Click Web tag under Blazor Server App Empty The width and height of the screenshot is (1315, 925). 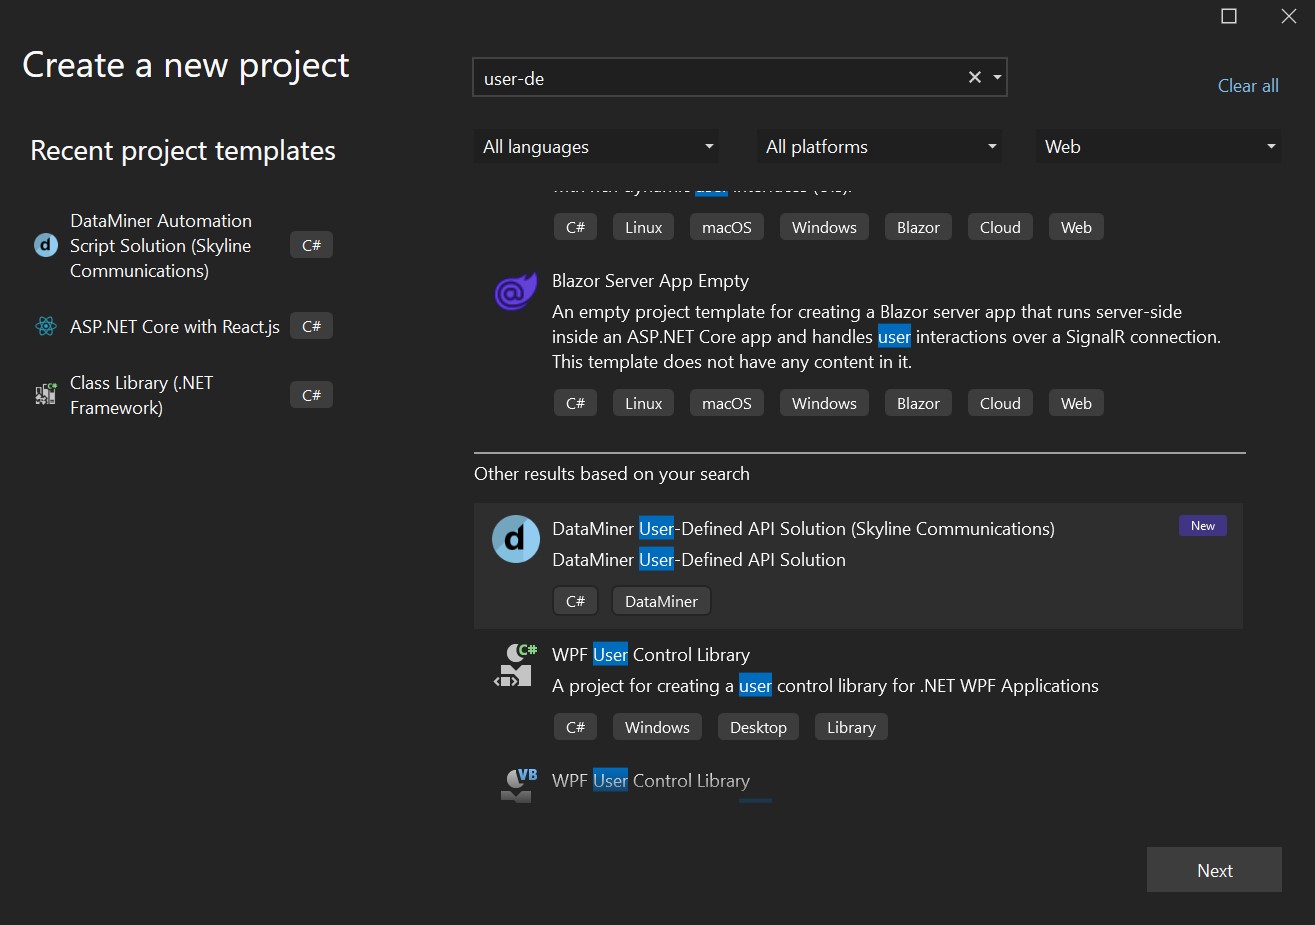click(1076, 403)
